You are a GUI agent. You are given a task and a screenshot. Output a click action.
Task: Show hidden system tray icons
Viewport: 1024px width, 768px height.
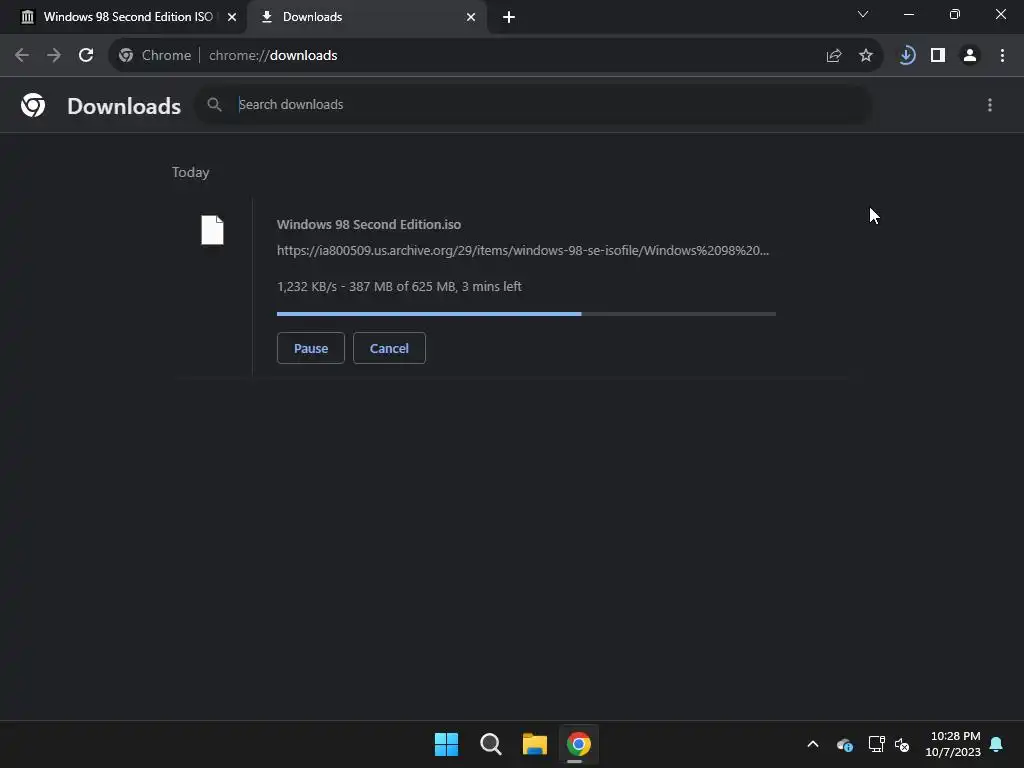pos(813,744)
